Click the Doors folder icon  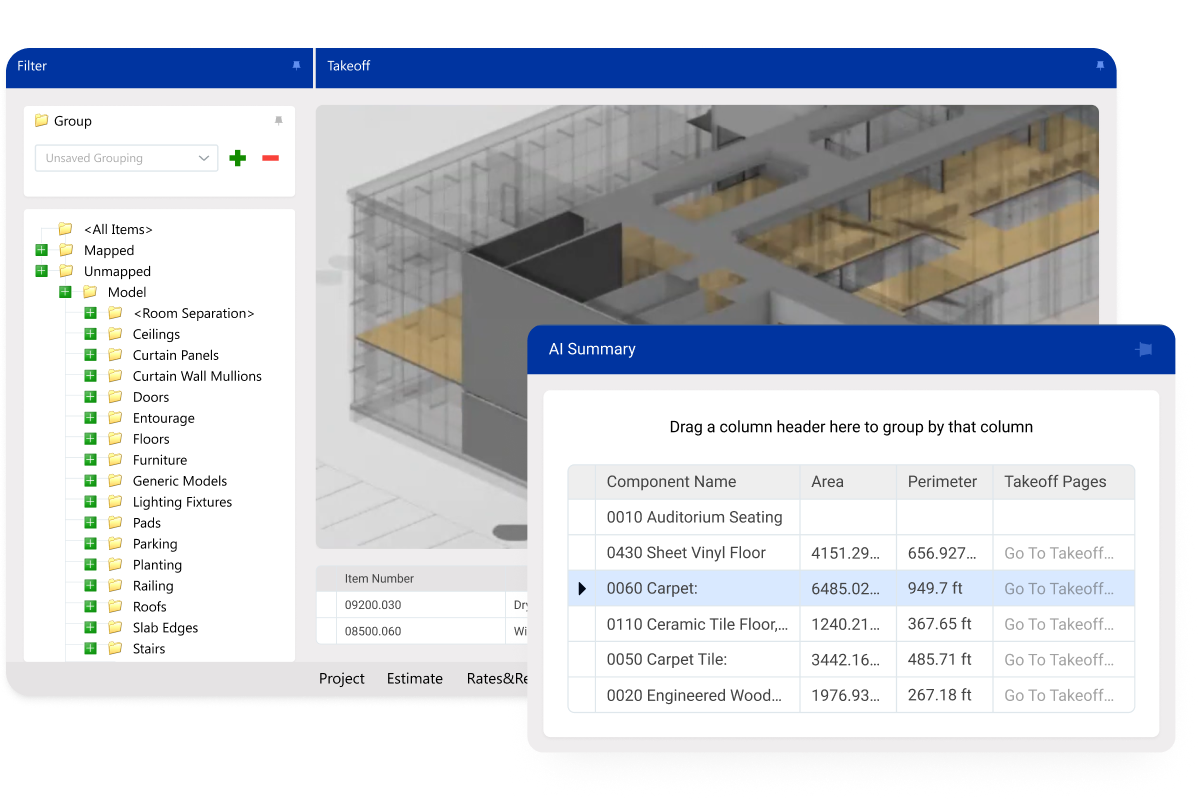point(115,397)
